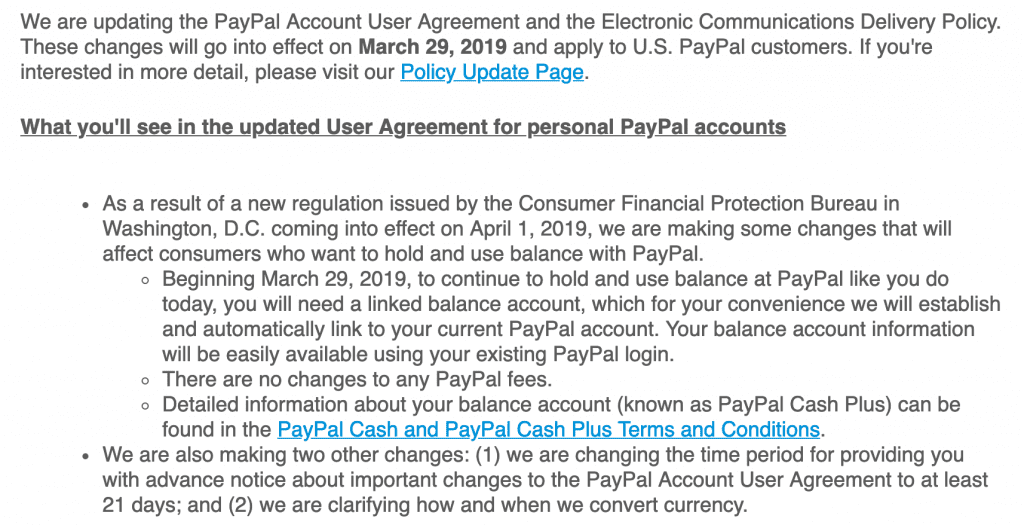Click the solid bullet before "As a result"

tap(85, 206)
